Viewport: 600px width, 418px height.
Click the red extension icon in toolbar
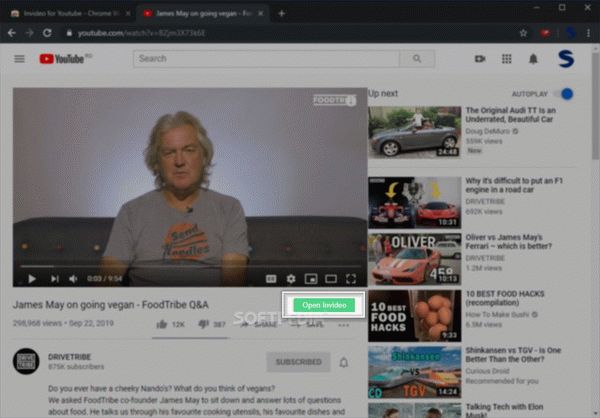pos(545,33)
